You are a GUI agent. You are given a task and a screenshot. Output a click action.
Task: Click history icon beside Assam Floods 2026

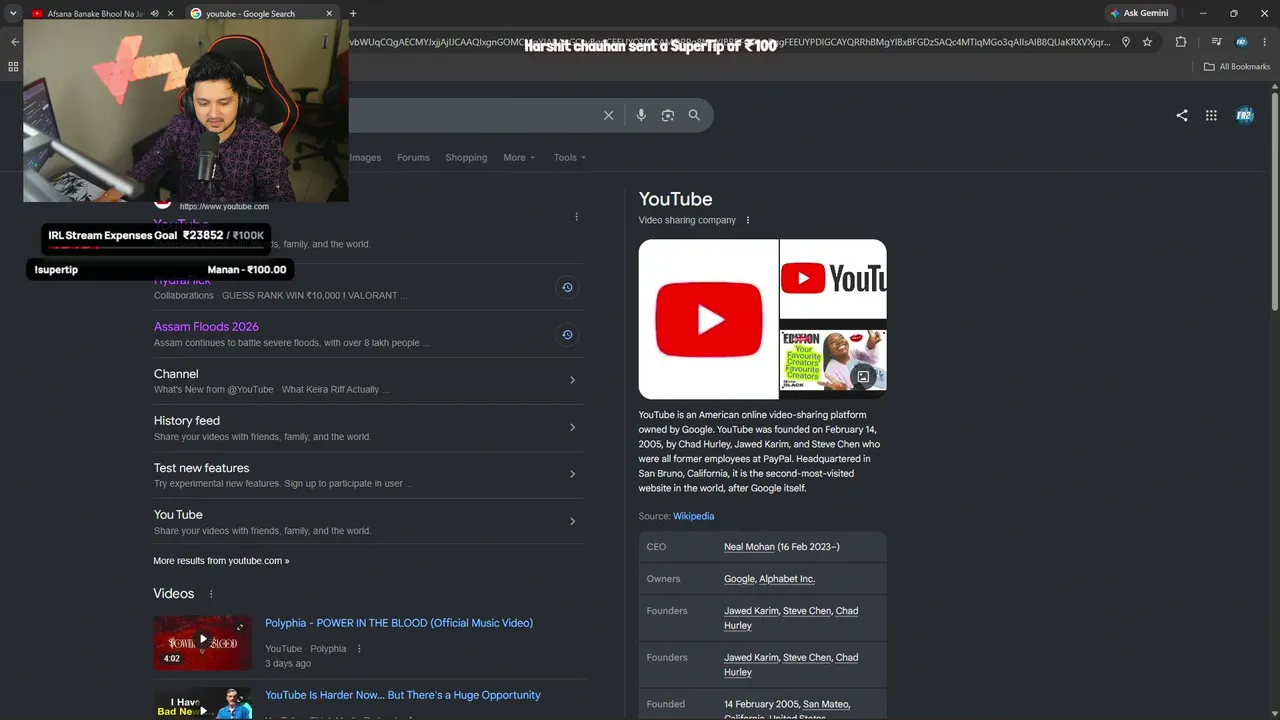pos(567,335)
